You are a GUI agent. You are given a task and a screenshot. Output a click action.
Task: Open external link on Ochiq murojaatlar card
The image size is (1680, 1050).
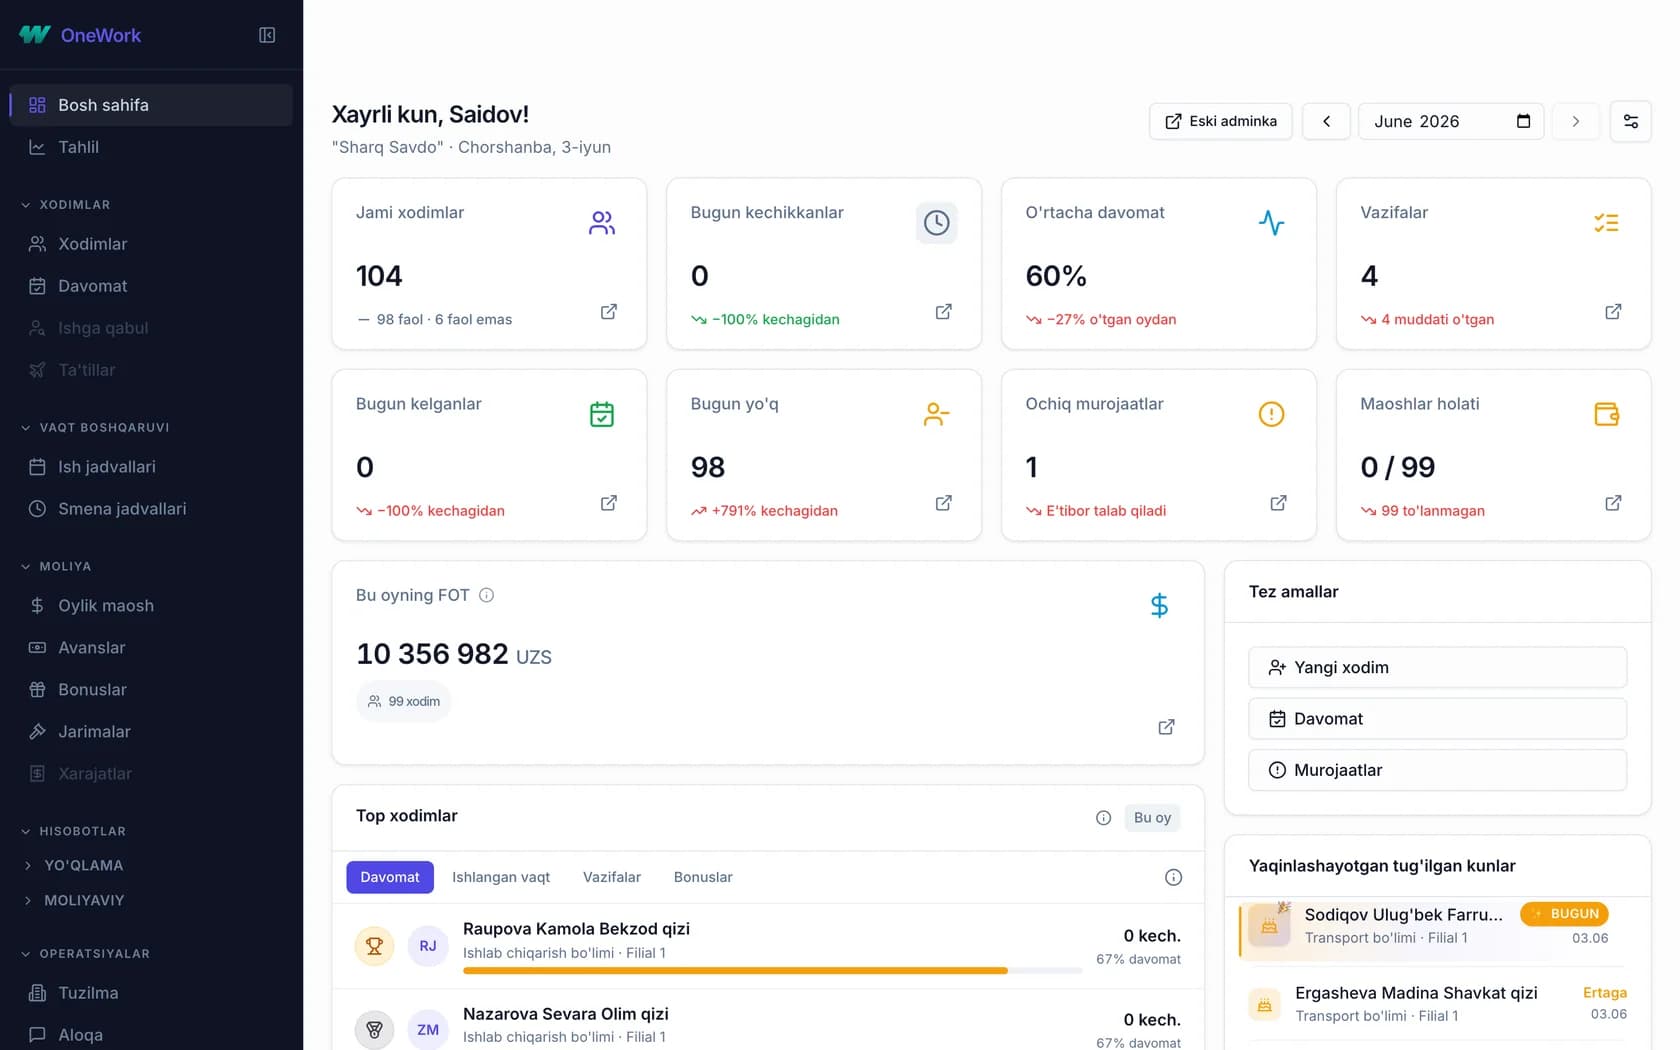1278,503
